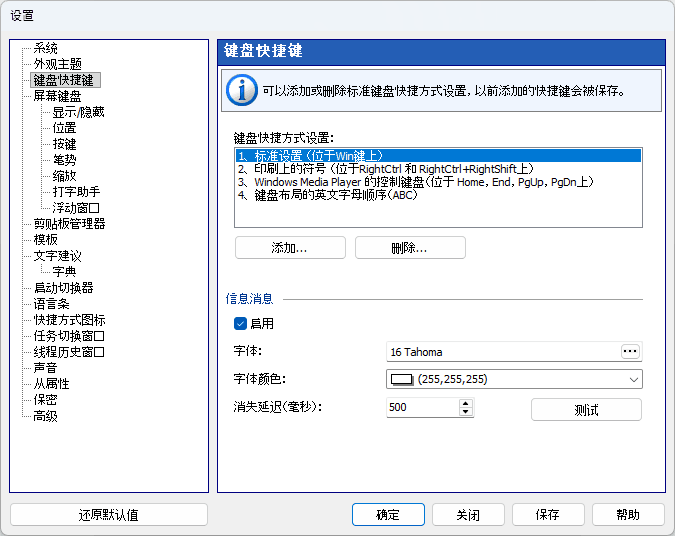Click the 消失延迟 value field 500
Screen dimensions: 675x536
[423, 407]
